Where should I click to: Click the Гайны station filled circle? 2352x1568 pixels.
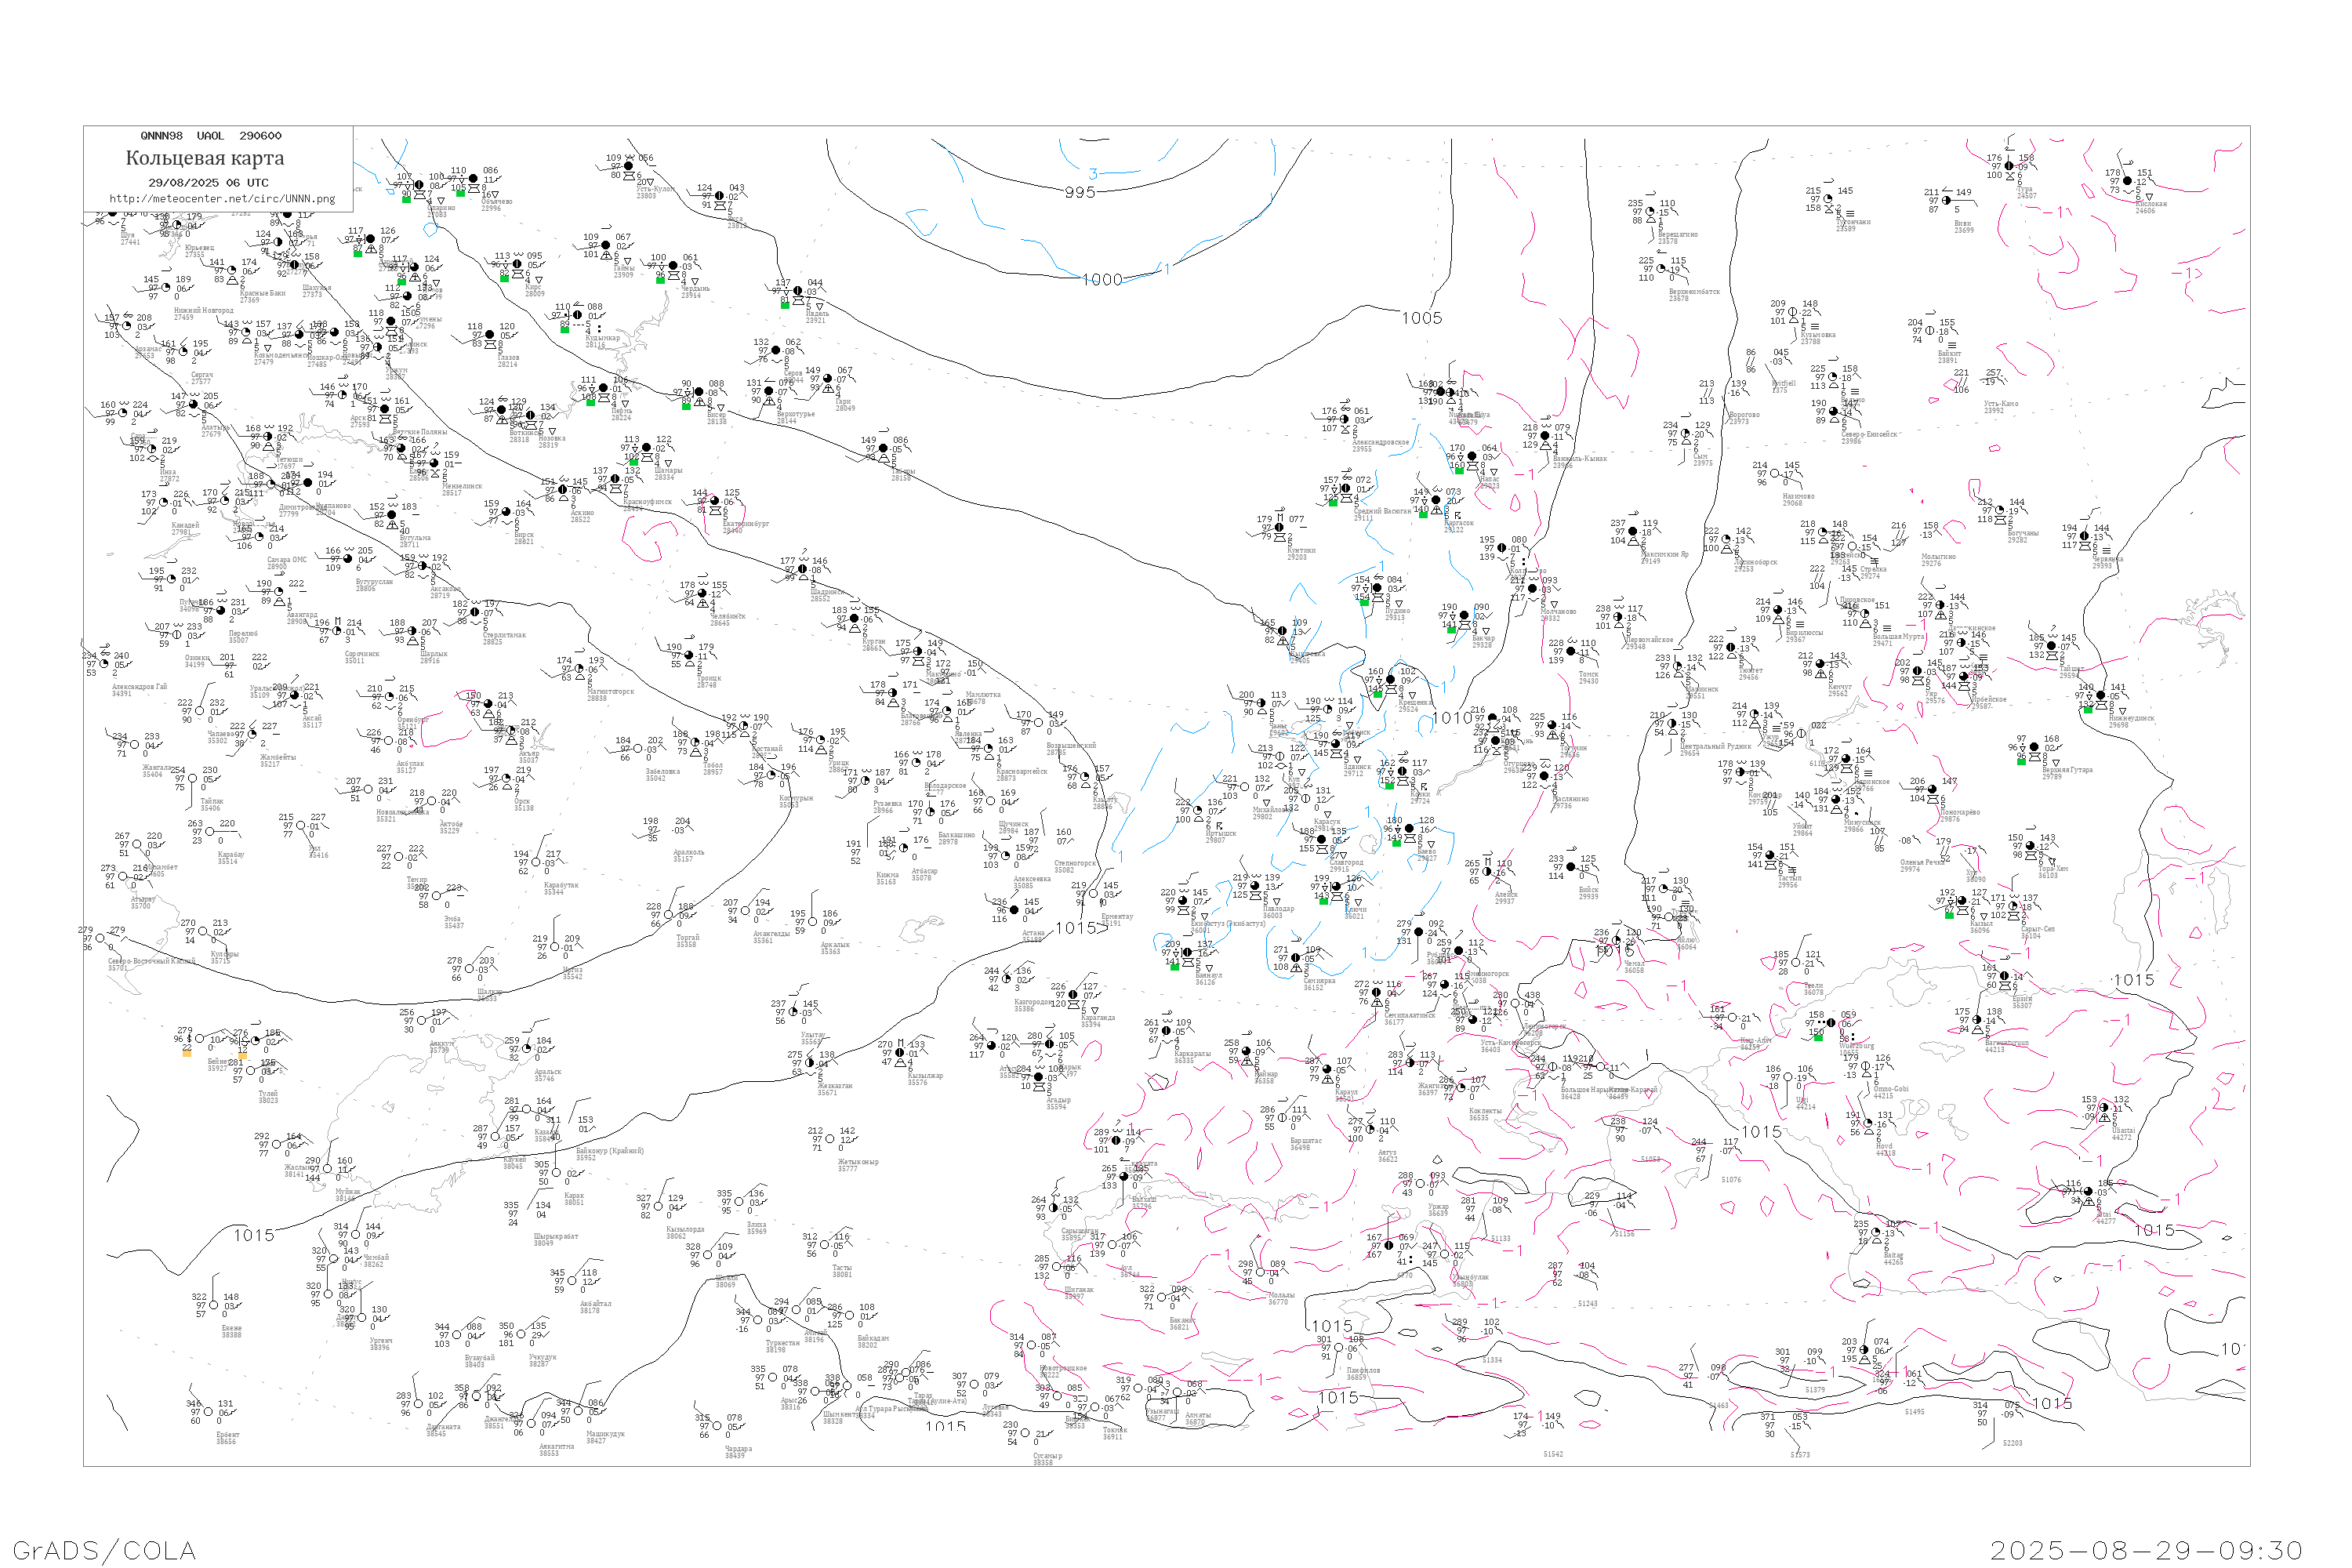click(605, 245)
